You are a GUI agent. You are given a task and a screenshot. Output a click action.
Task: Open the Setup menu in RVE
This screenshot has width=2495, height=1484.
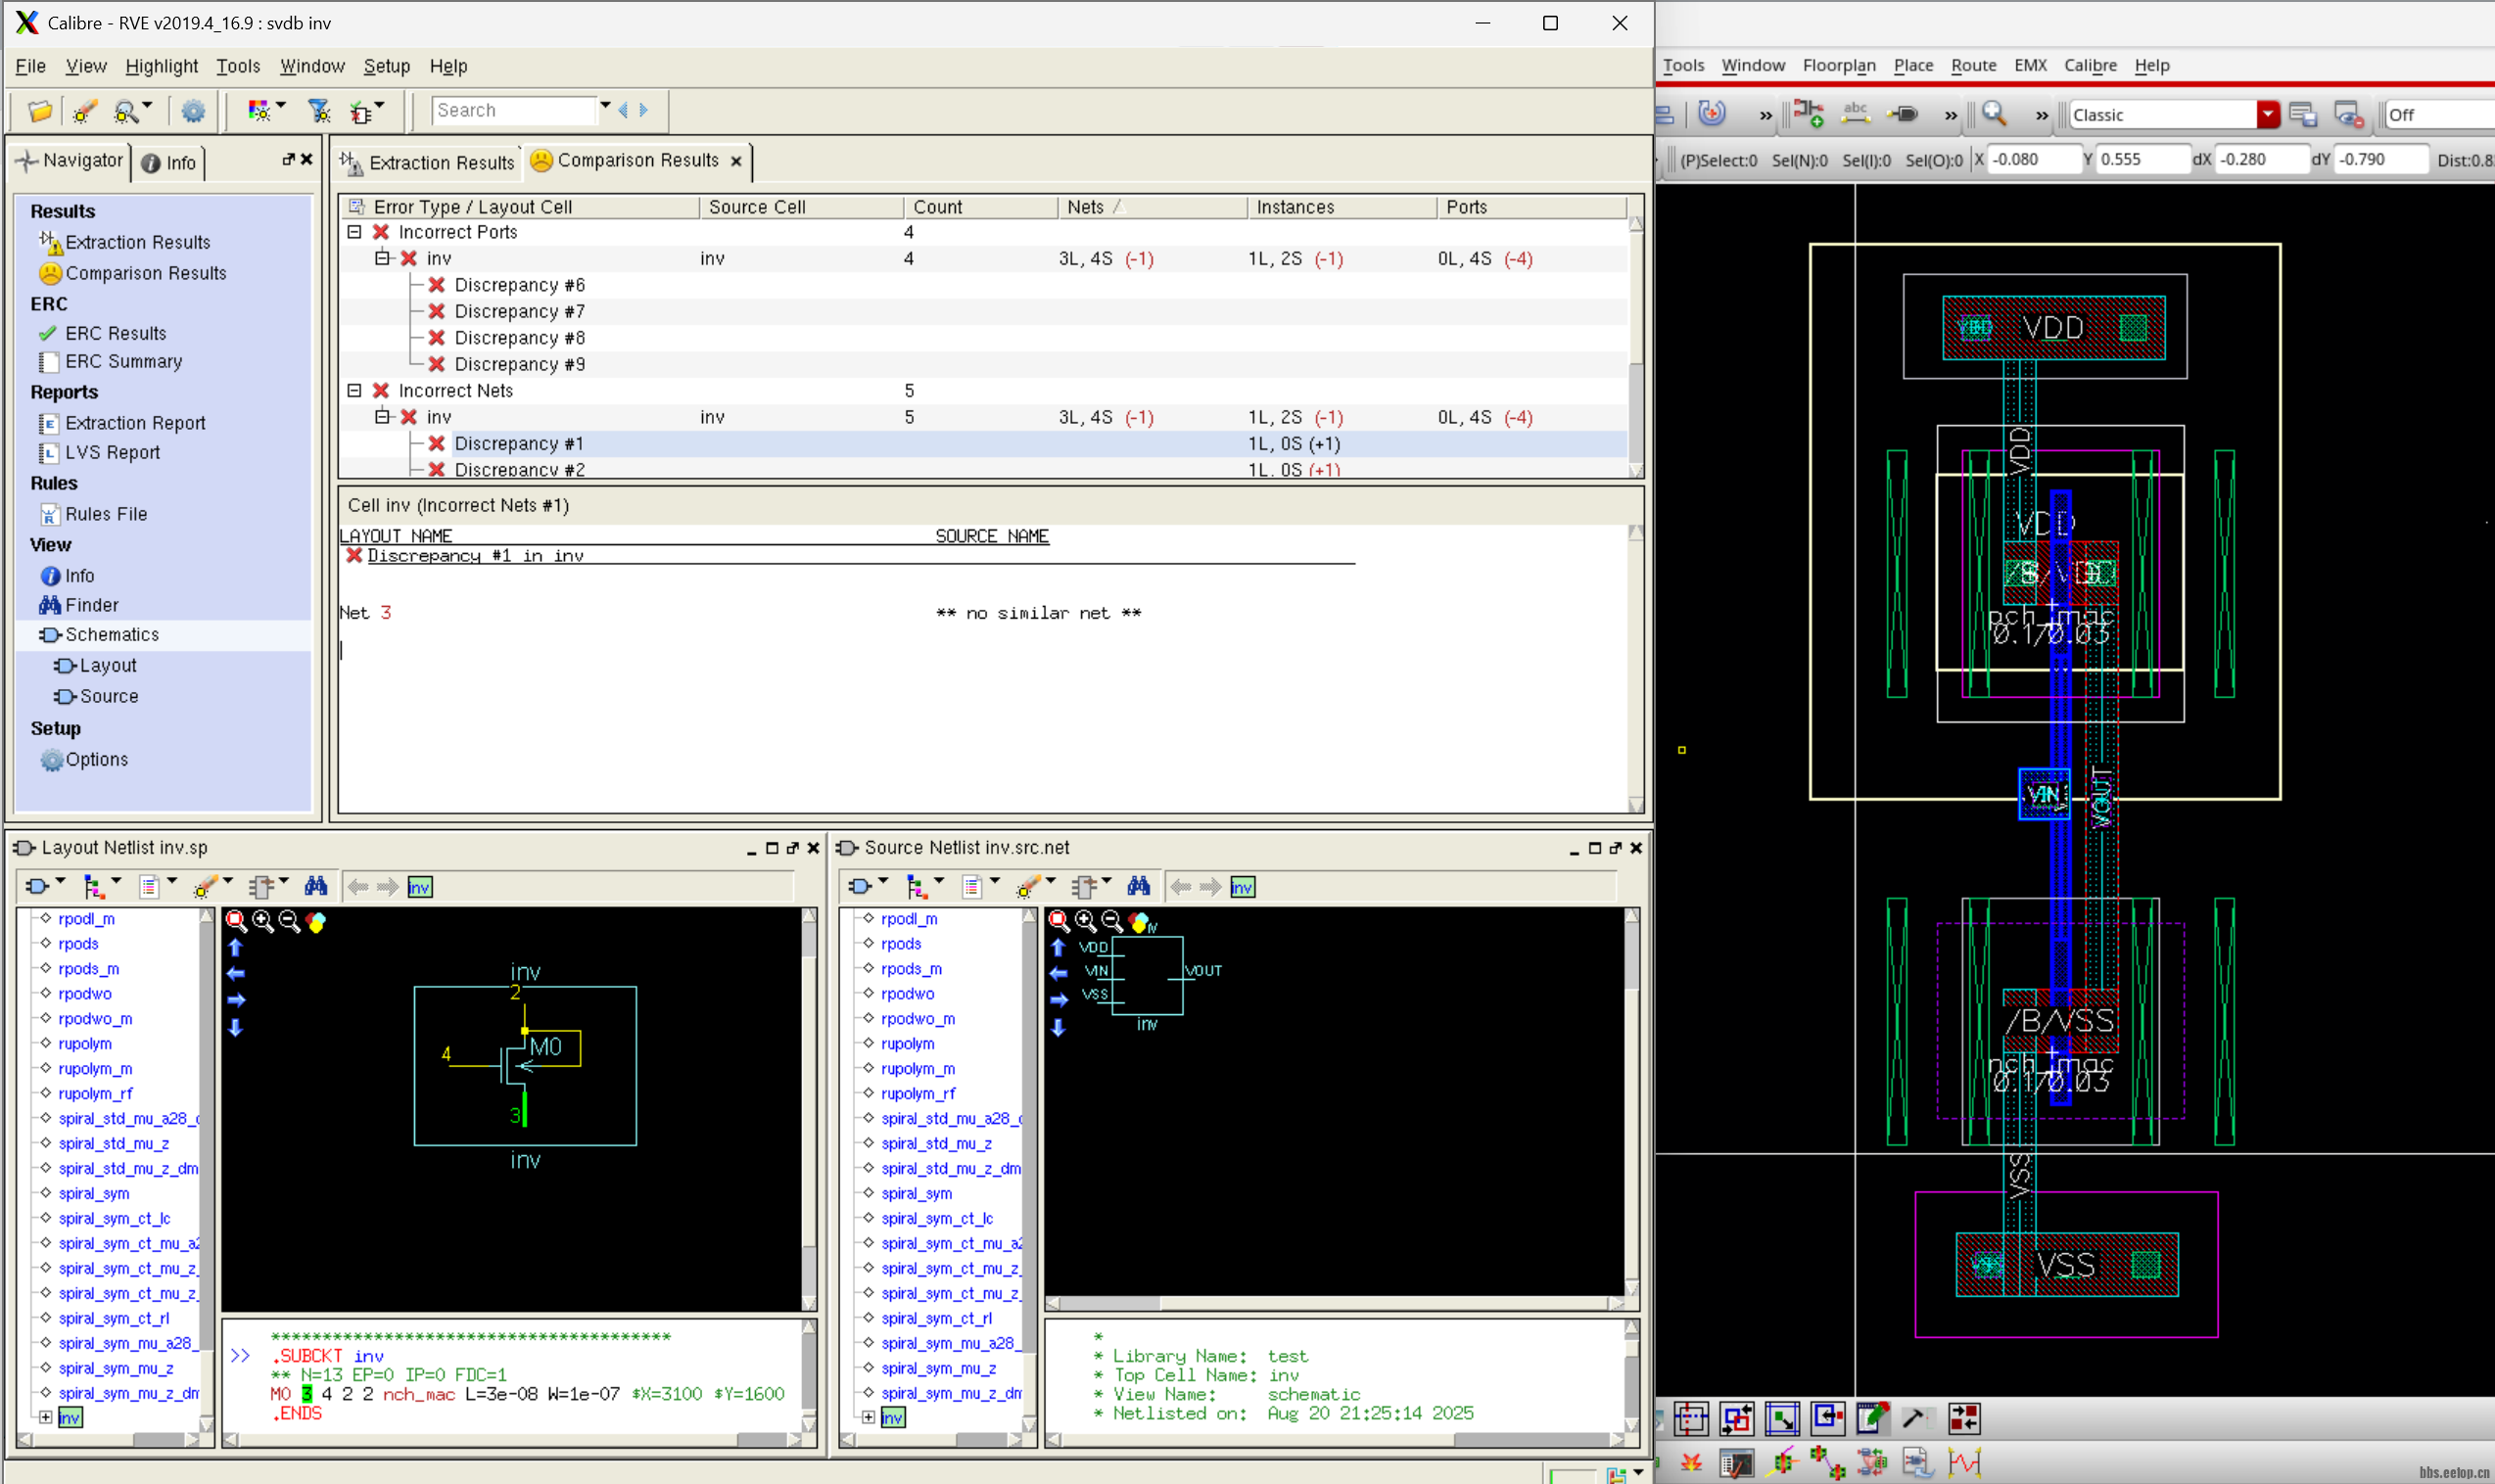click(x=386, y=66)
